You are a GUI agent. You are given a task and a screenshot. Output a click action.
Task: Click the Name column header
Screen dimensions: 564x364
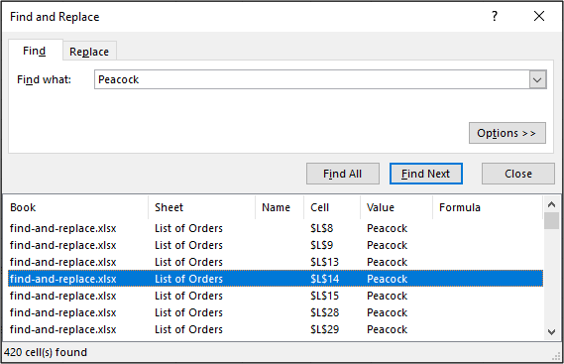point(279,208)
